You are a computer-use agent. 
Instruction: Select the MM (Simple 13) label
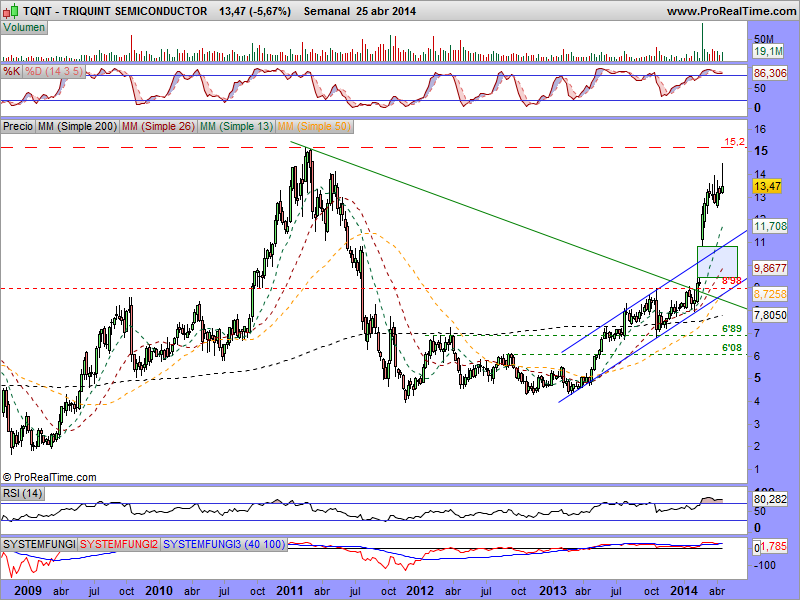coord(236,126)
